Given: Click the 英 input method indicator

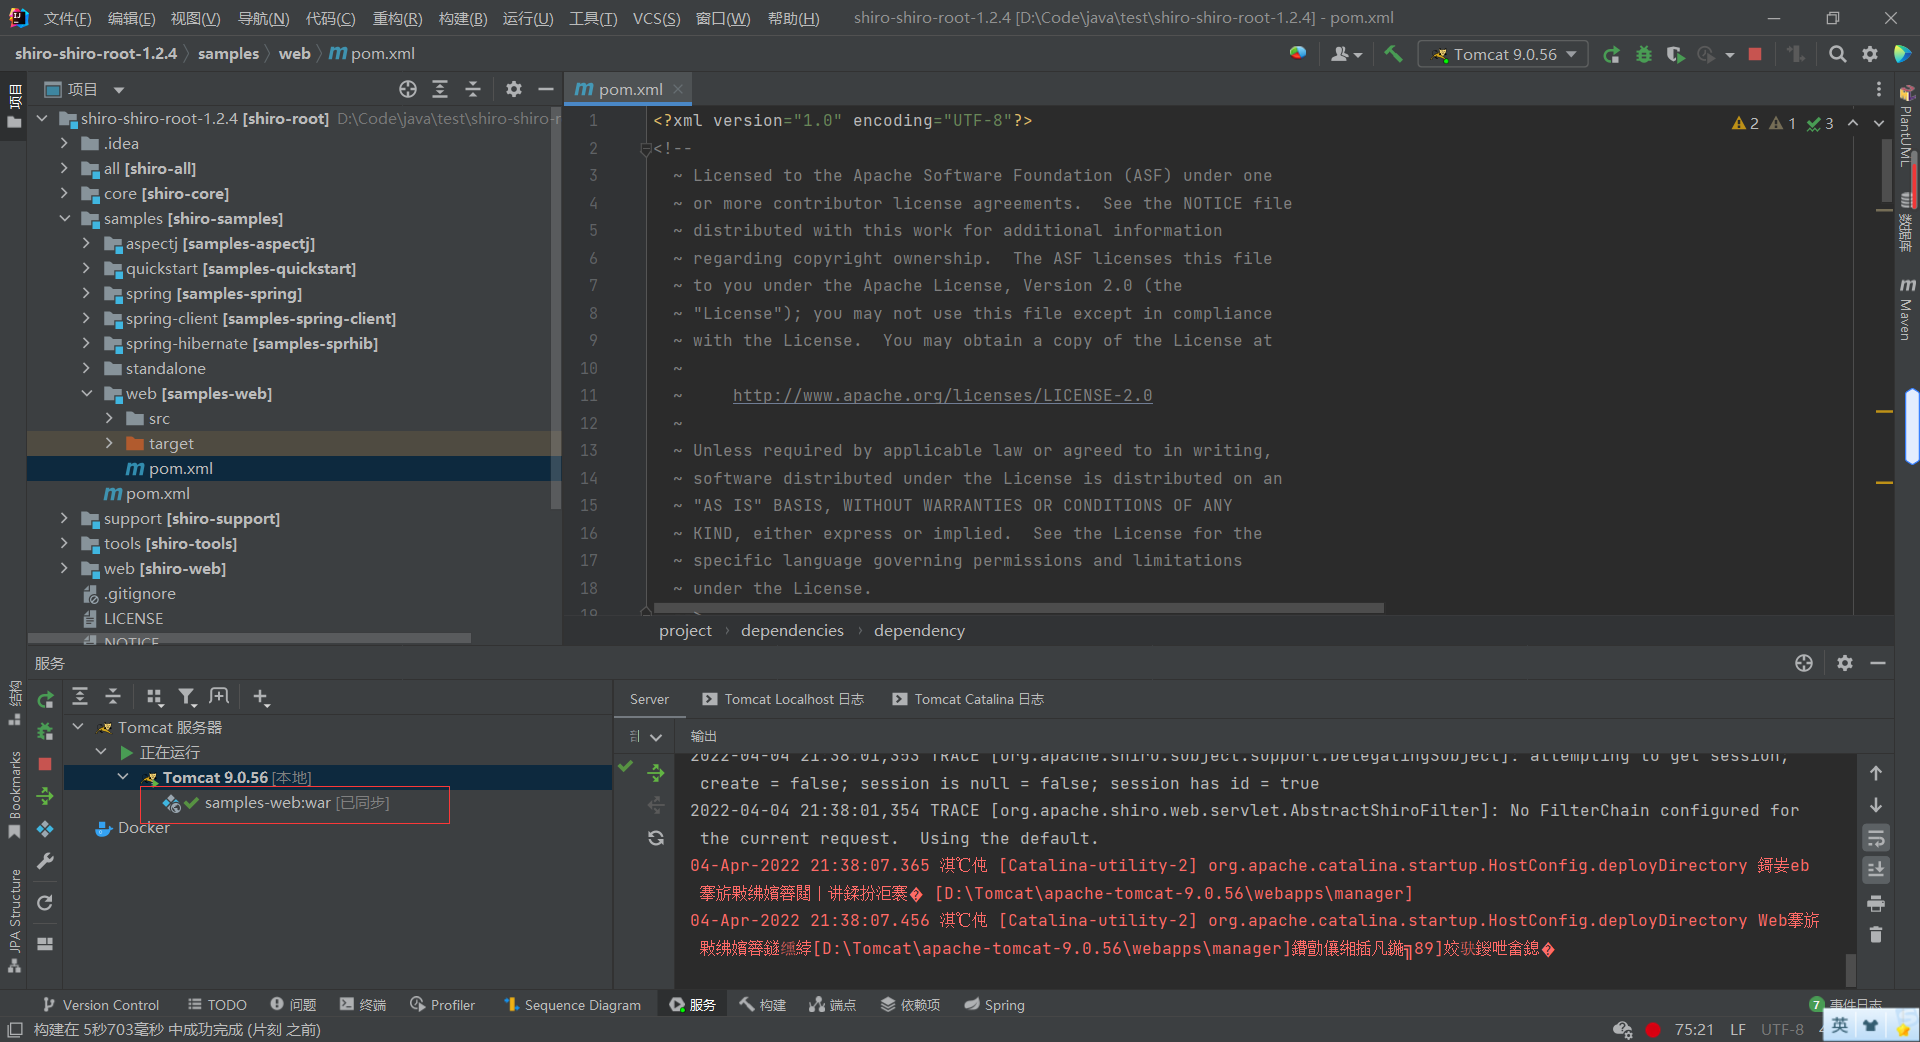Looking at the screenshot, I should pos(1840,1026).
